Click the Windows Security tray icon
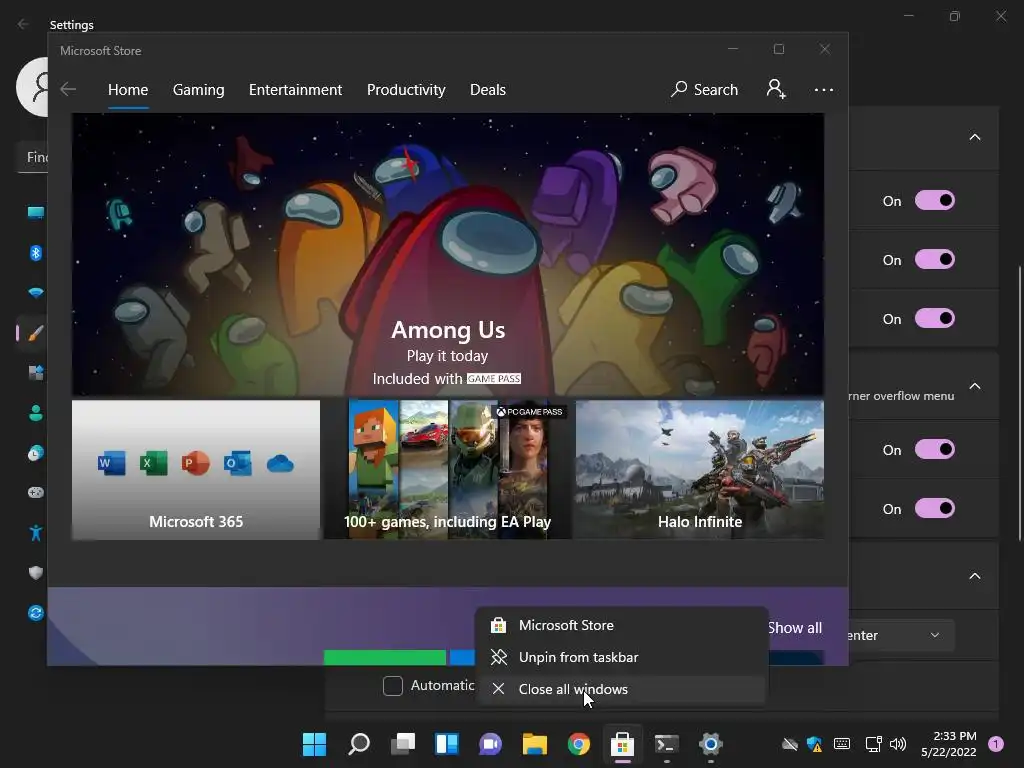The width and height of the screenshot is (1024, 768). [814, 744]
